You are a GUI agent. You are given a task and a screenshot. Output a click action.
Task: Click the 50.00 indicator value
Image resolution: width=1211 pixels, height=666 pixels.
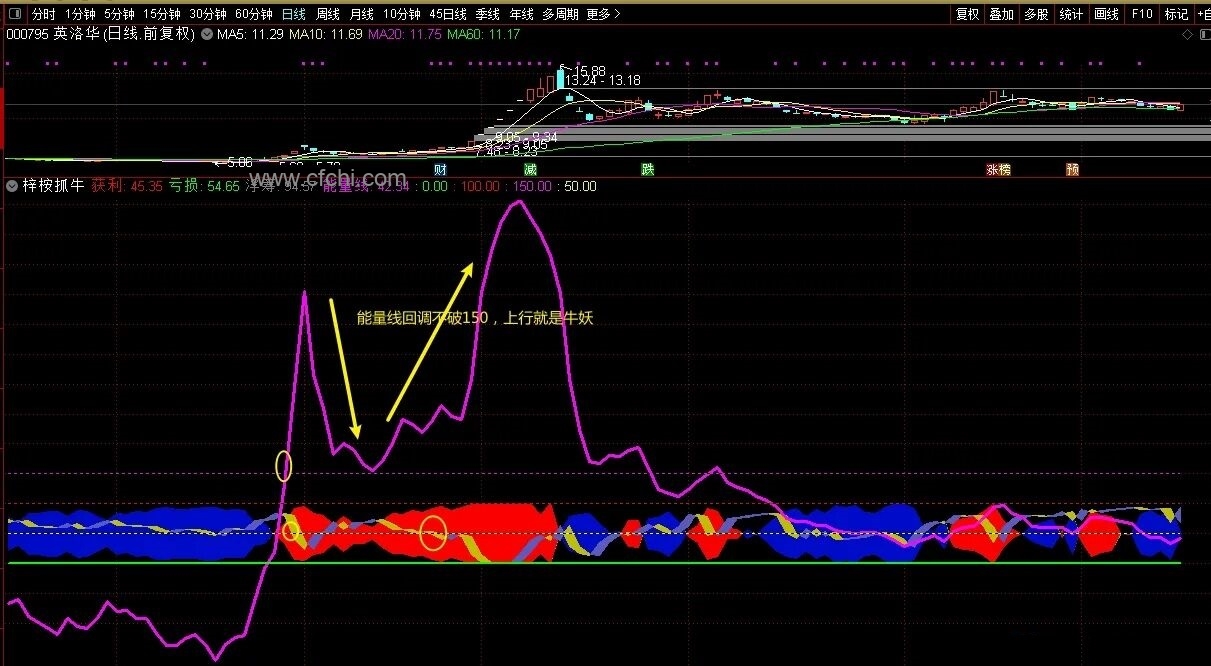(x=579, y=186)
